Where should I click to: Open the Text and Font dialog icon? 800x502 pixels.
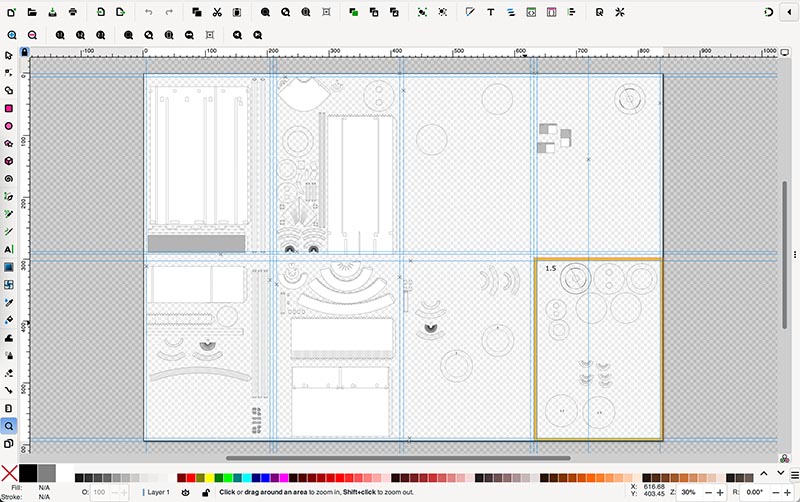491,12
